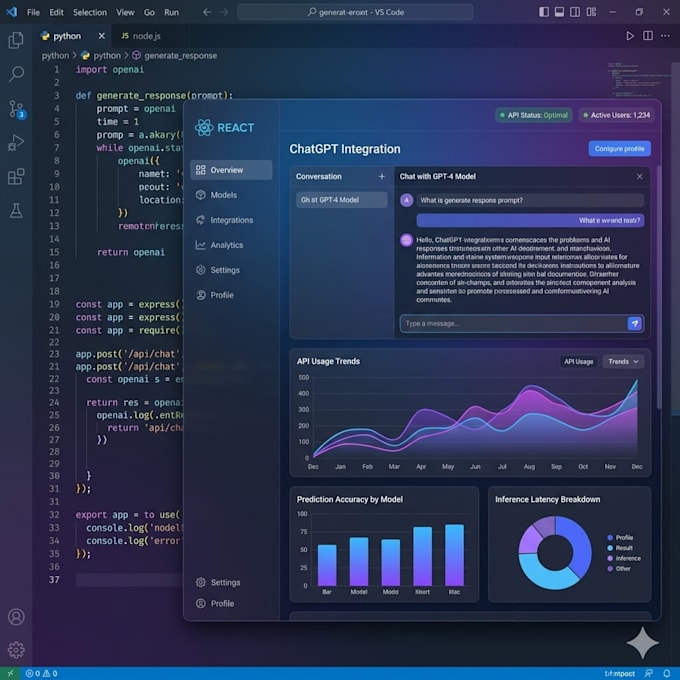The image size is (680, 680).
Task: Click the remote connection icon in status bar
Action: coord(10,673)
